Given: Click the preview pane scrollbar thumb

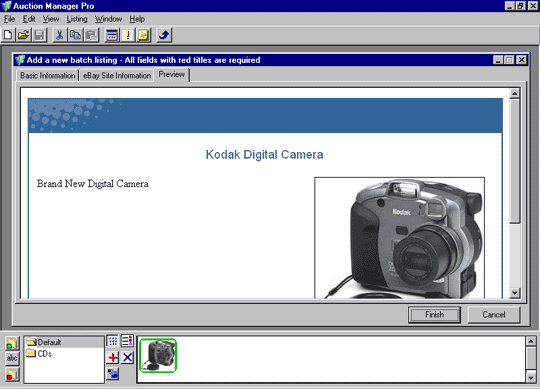Looking at the screenshot, I should pyautogui.click(x=515, y=161).
